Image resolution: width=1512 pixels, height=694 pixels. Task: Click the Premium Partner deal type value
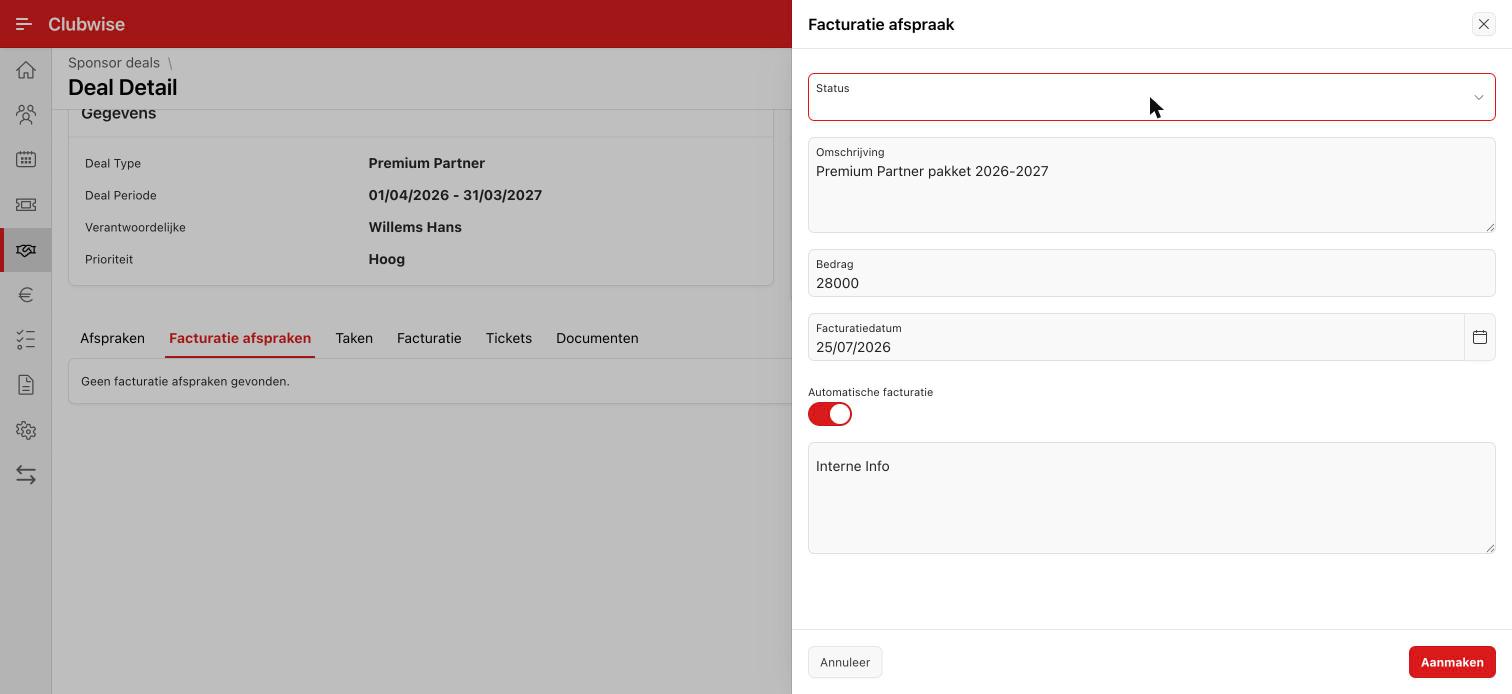[426, 163]
